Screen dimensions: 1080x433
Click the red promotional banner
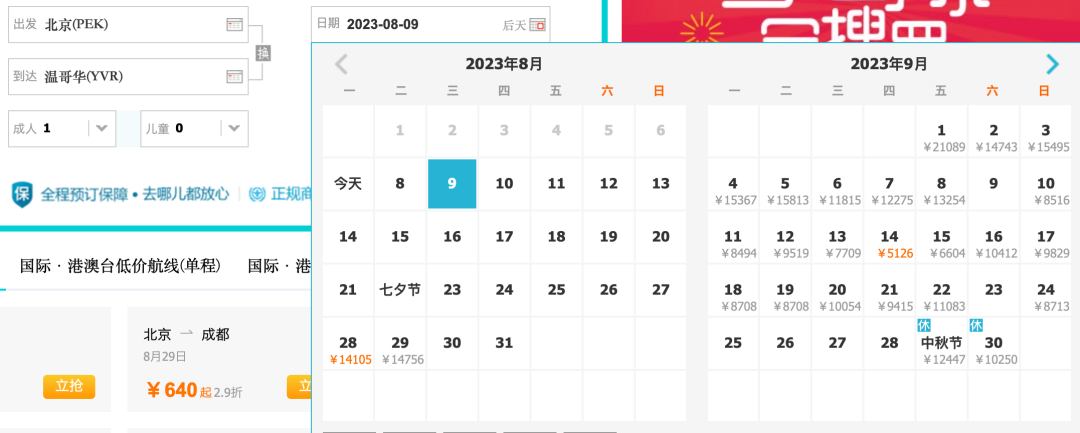[851, 21]
